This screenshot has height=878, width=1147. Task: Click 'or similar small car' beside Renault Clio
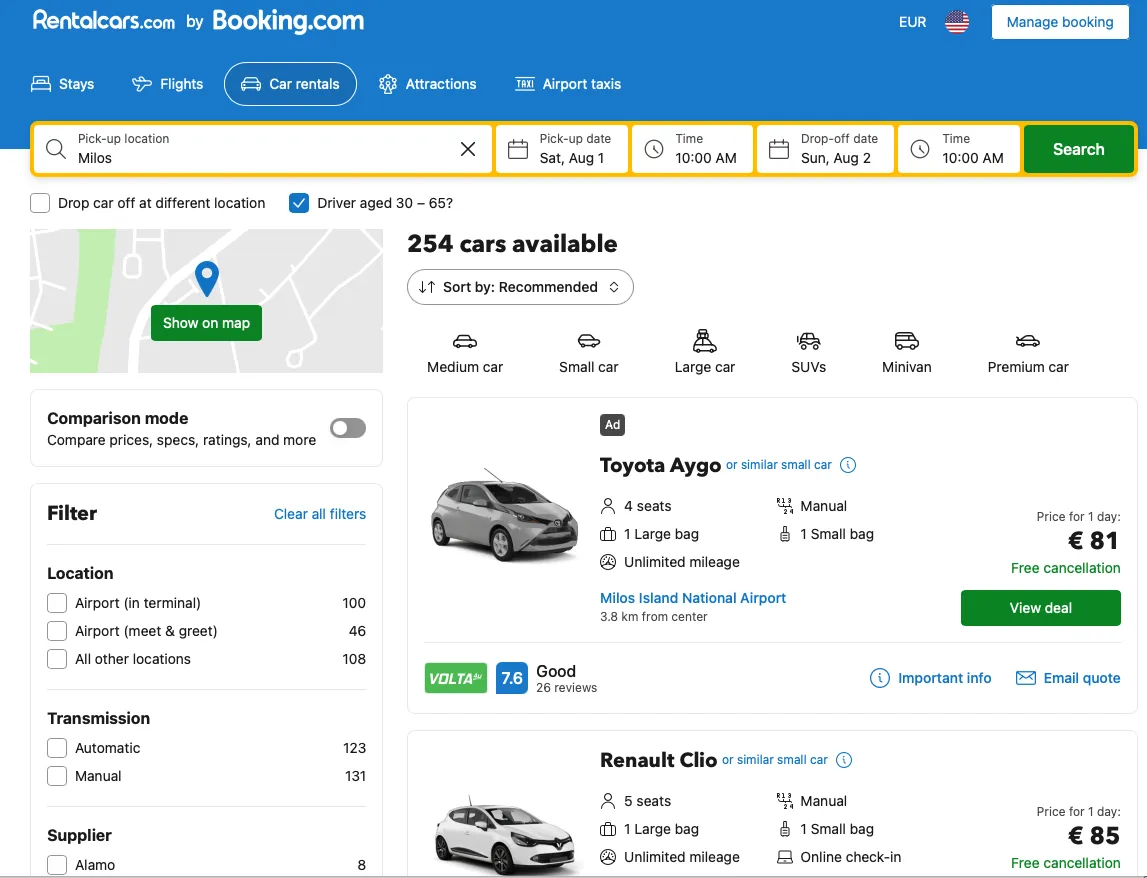pos(775,759)
